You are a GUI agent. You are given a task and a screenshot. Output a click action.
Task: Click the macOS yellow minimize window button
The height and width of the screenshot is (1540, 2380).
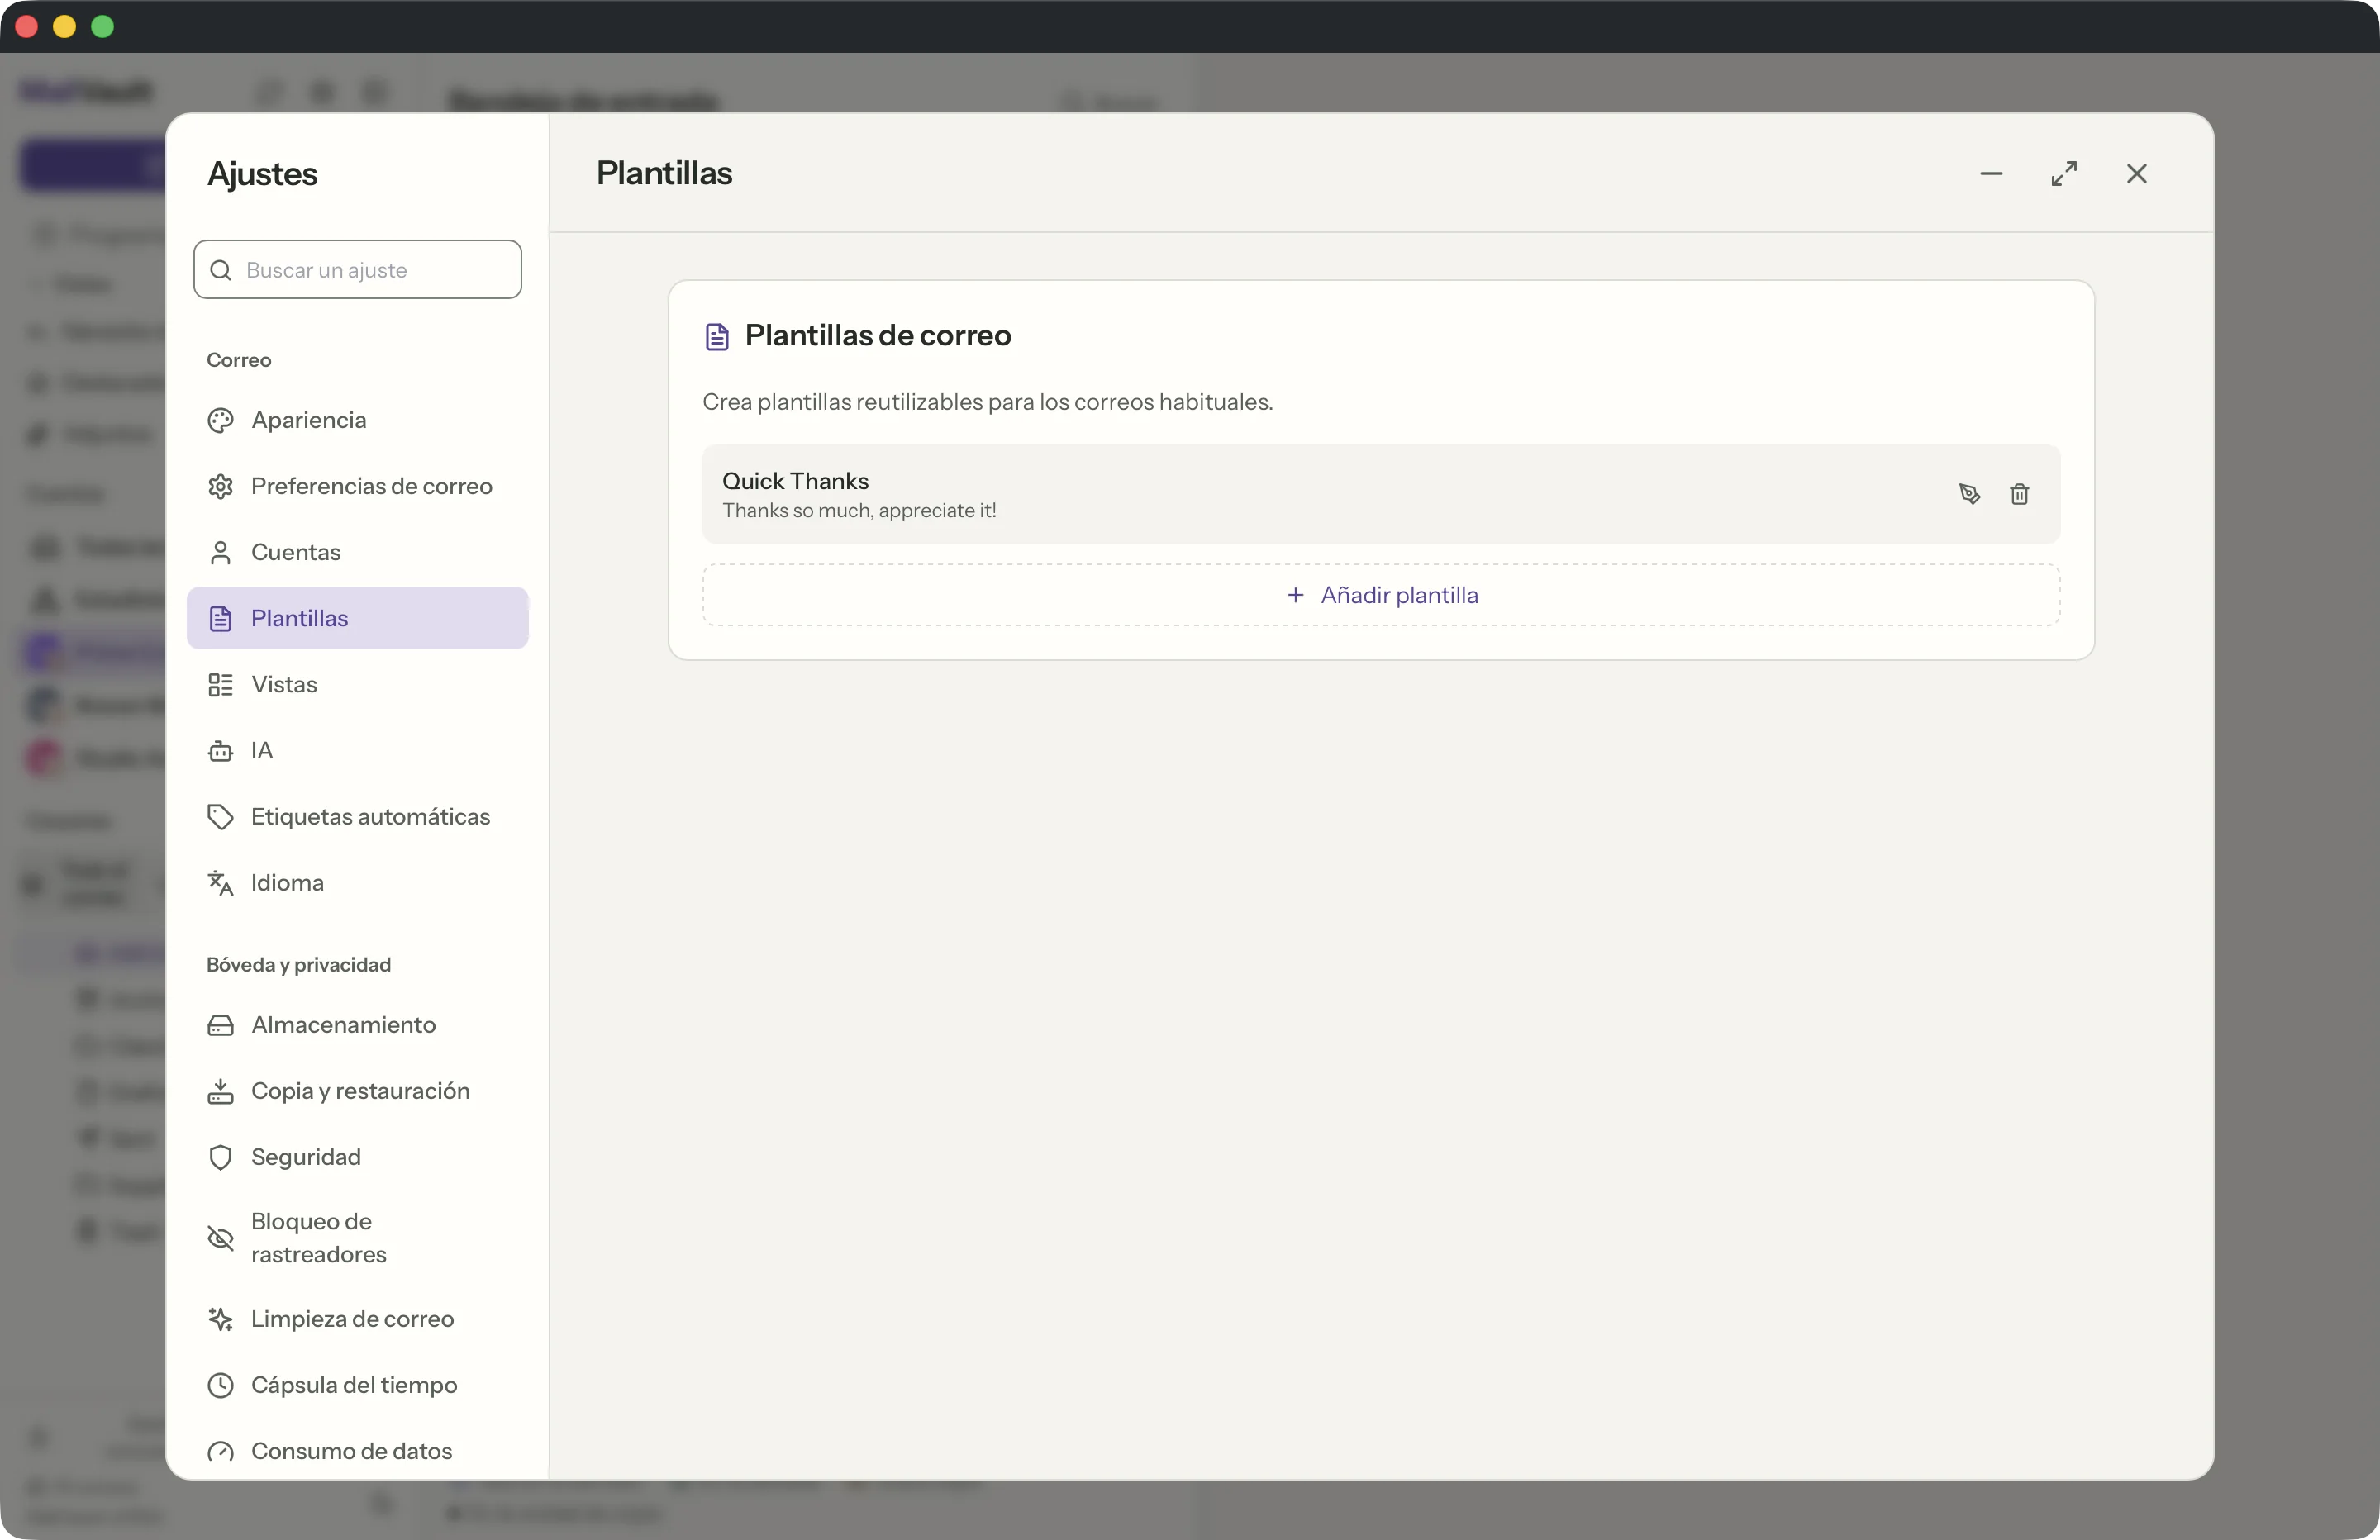pyautogui.click(x=65, y=27)
